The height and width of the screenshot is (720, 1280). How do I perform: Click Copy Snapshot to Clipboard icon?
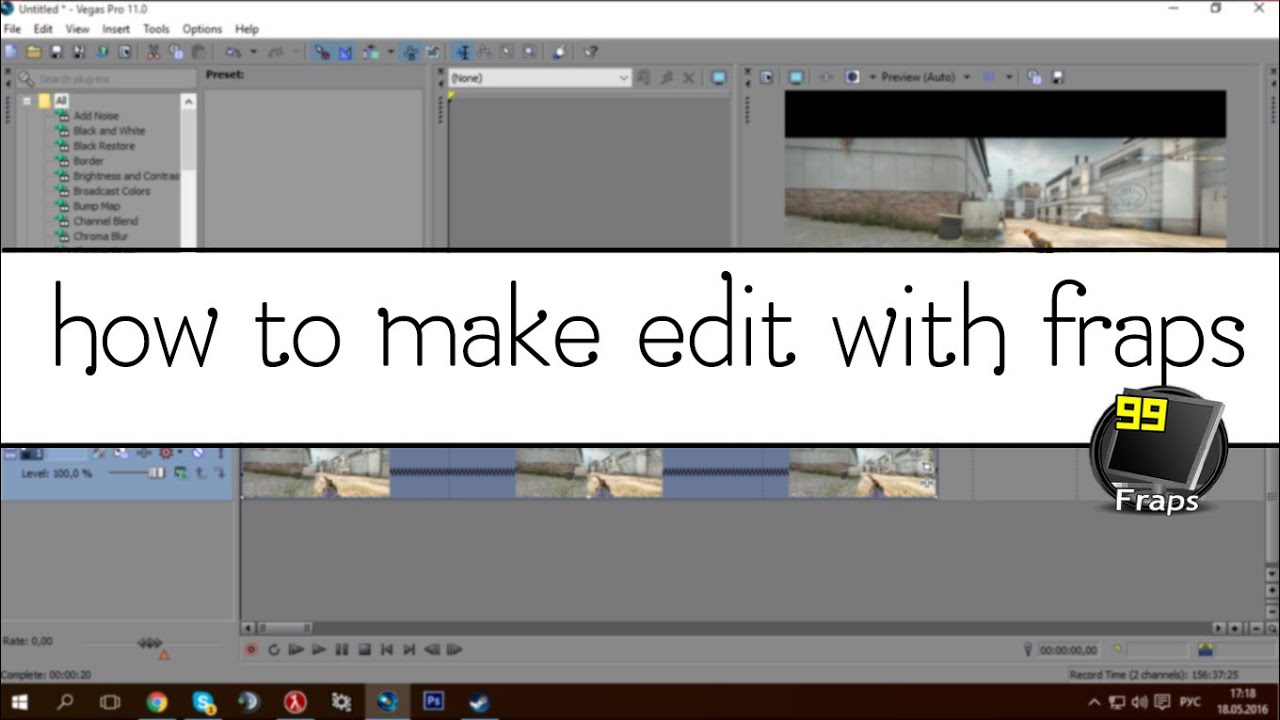(x=1034, y=77)
